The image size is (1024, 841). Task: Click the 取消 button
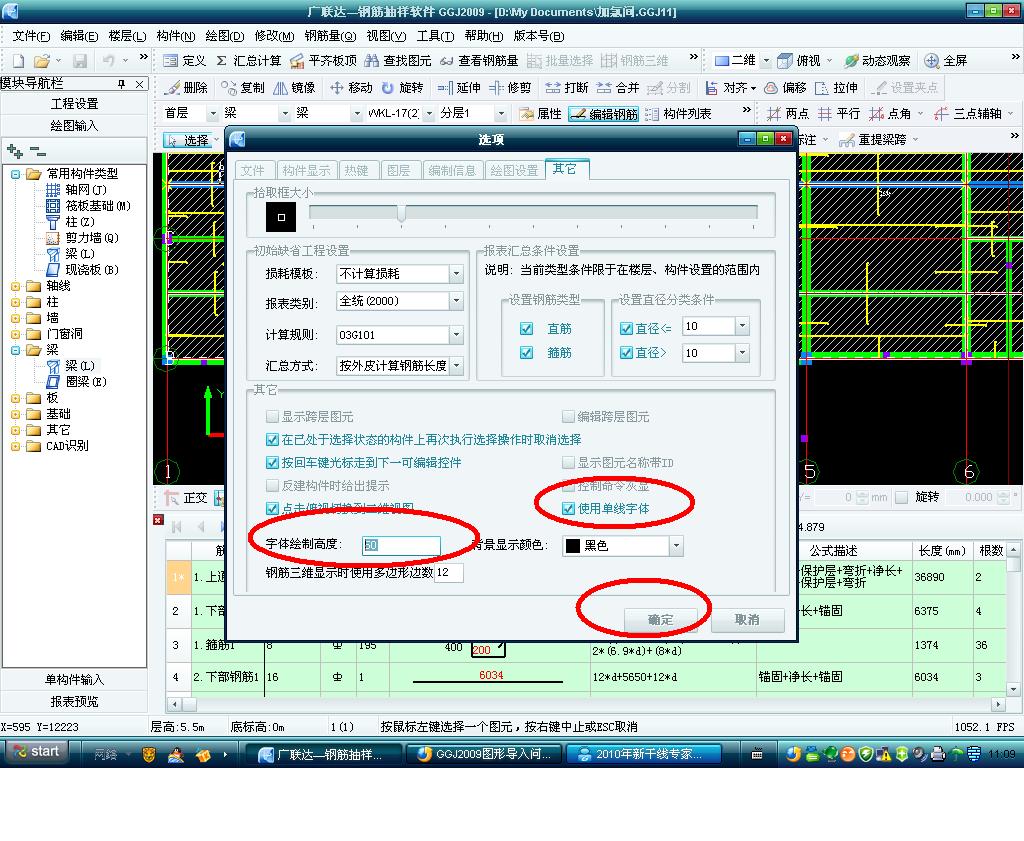click(747, 620)
